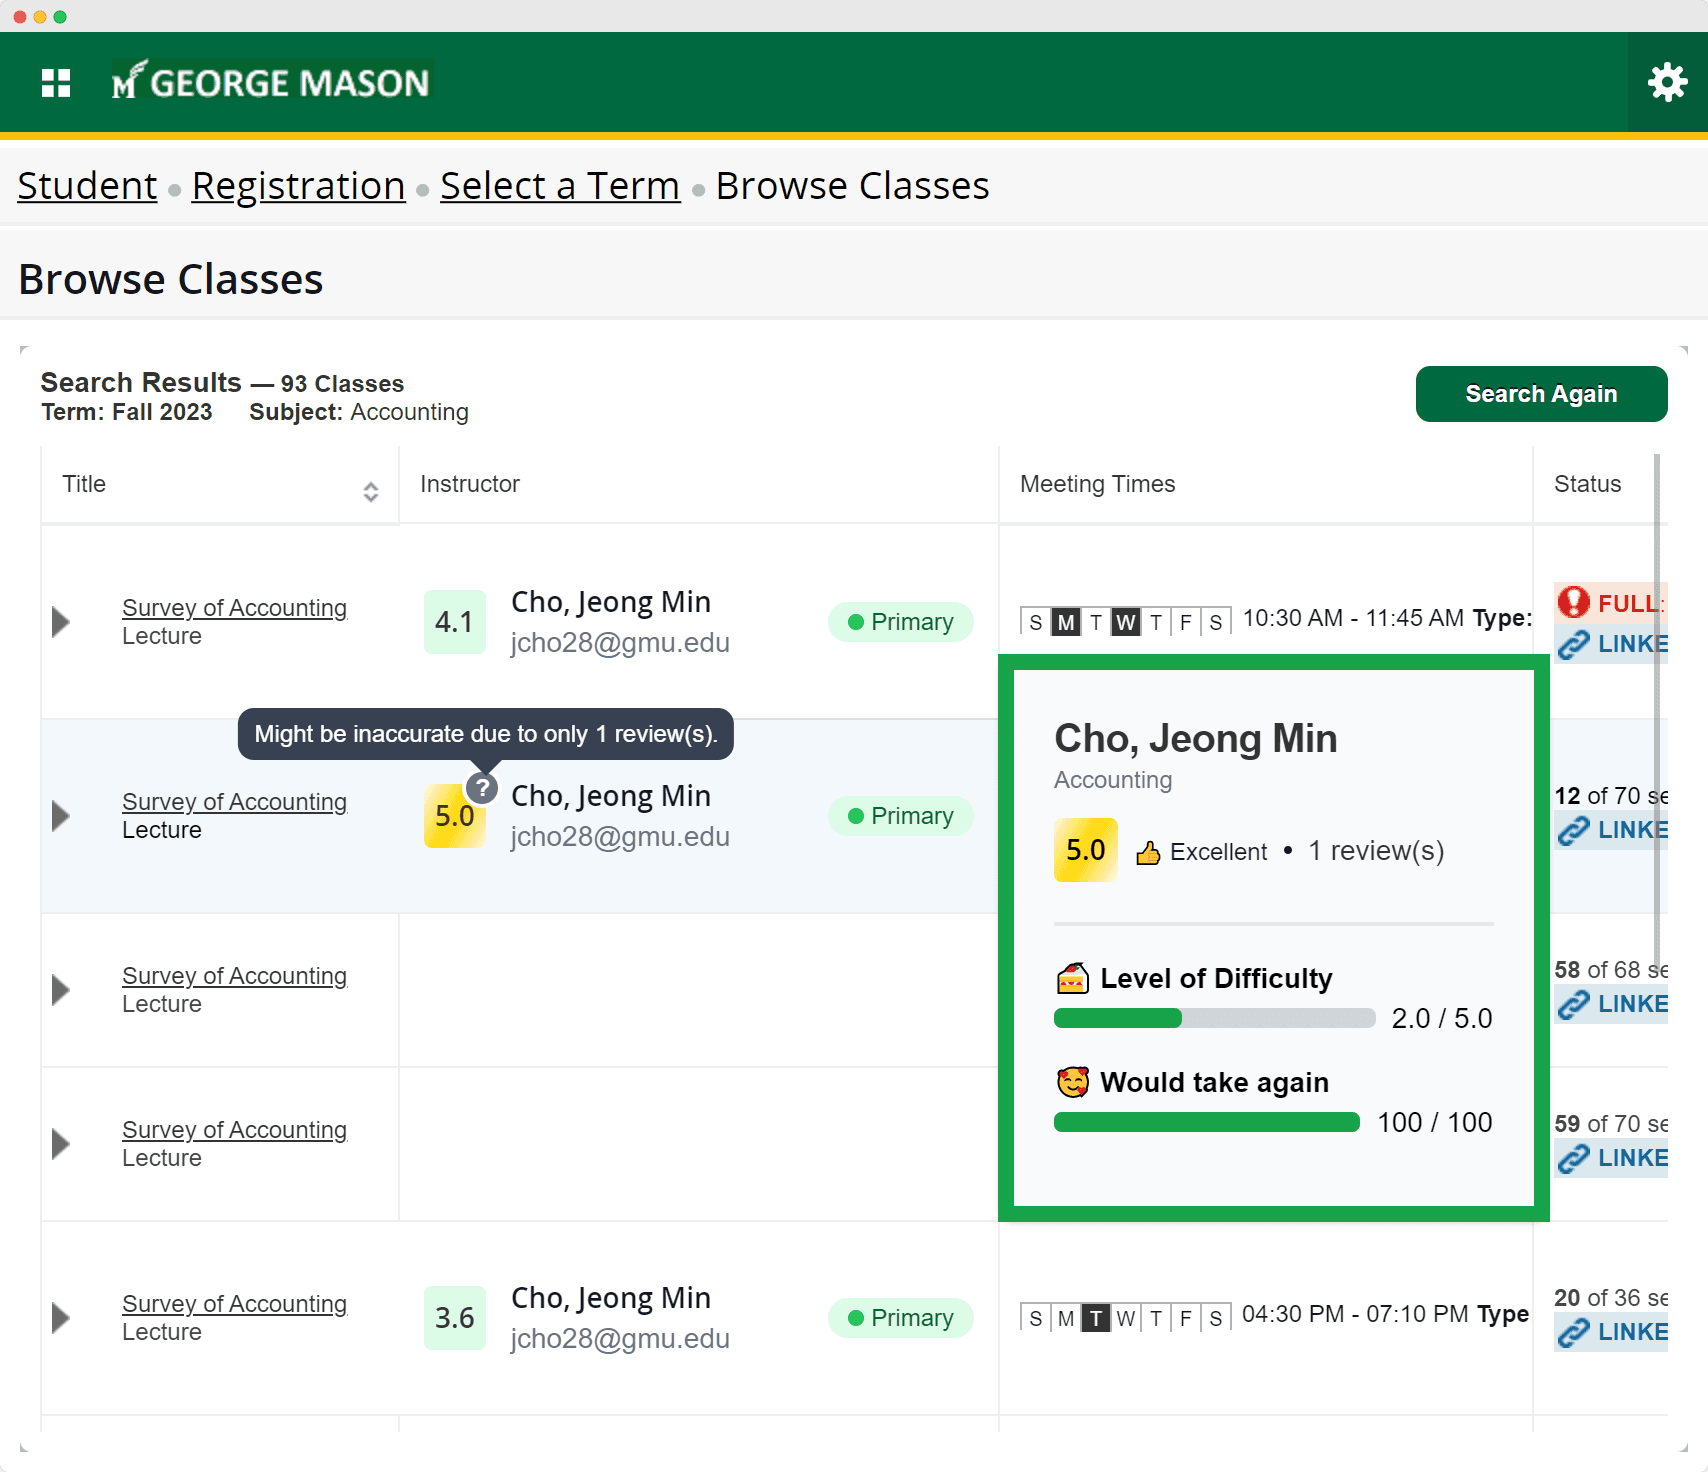This screenshot has height=1472, width=1708.
Task: Click Search Again button
Action: [1541, 394]
